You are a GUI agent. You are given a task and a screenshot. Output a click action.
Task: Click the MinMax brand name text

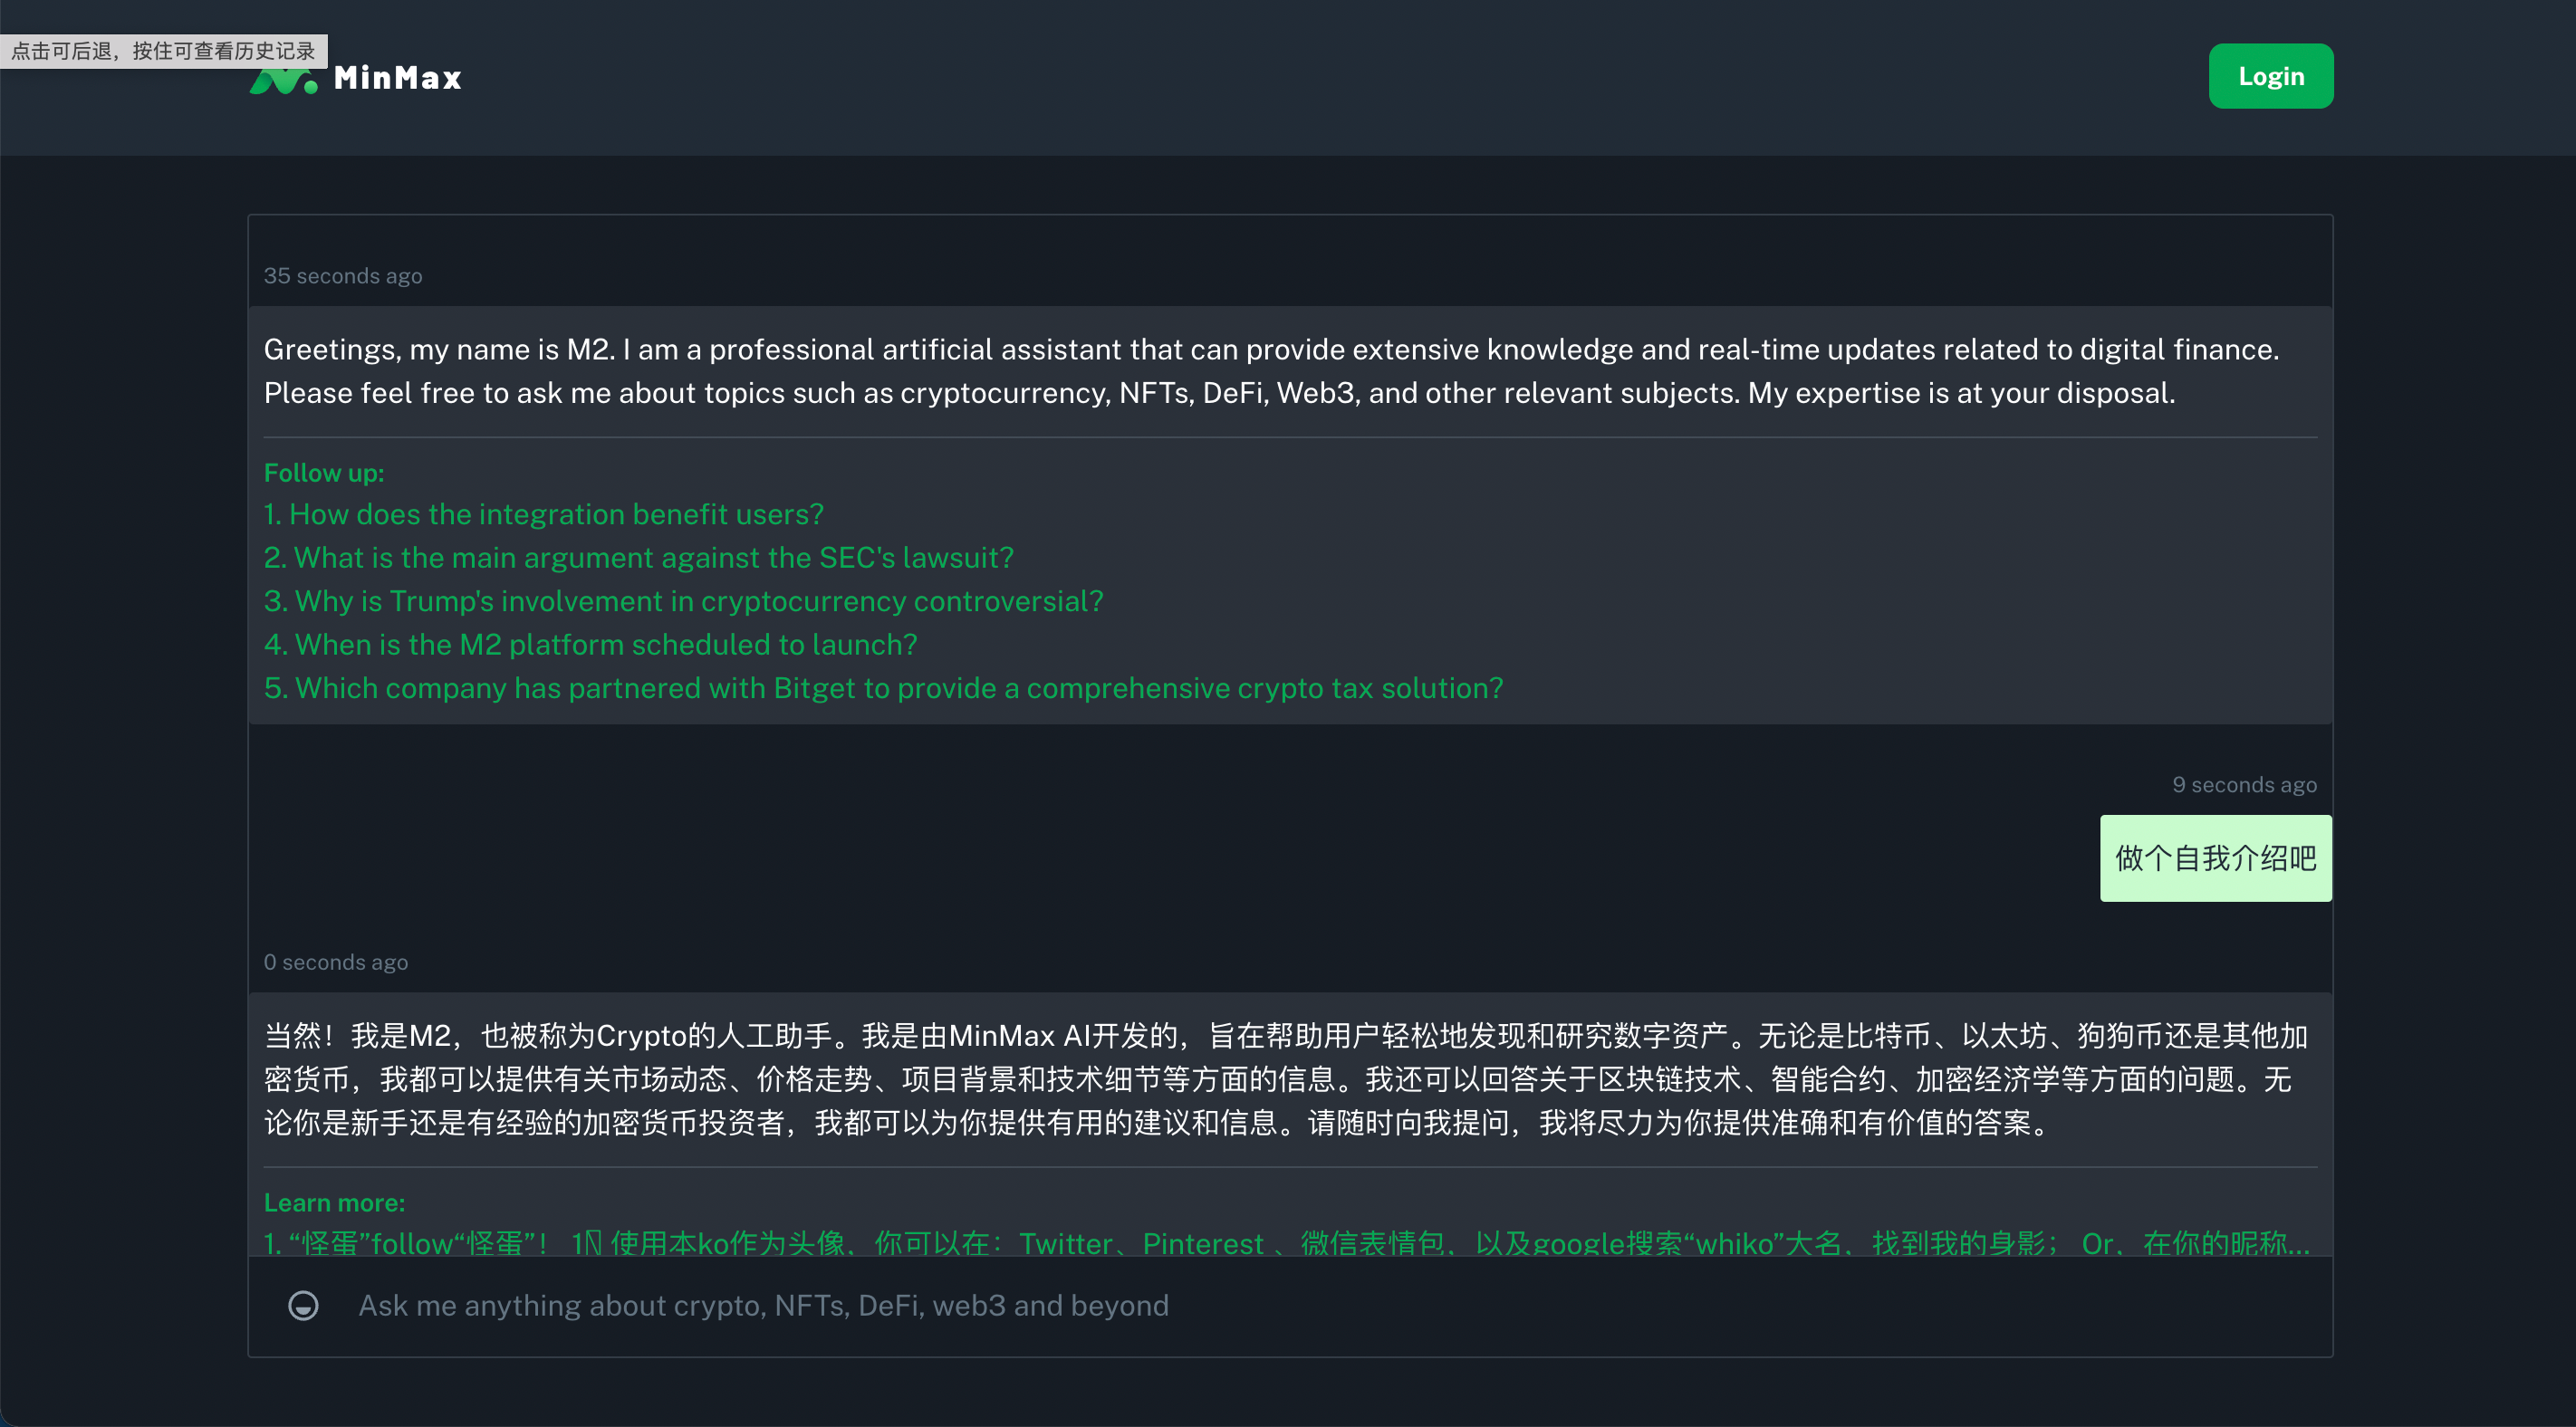(397, 78)
